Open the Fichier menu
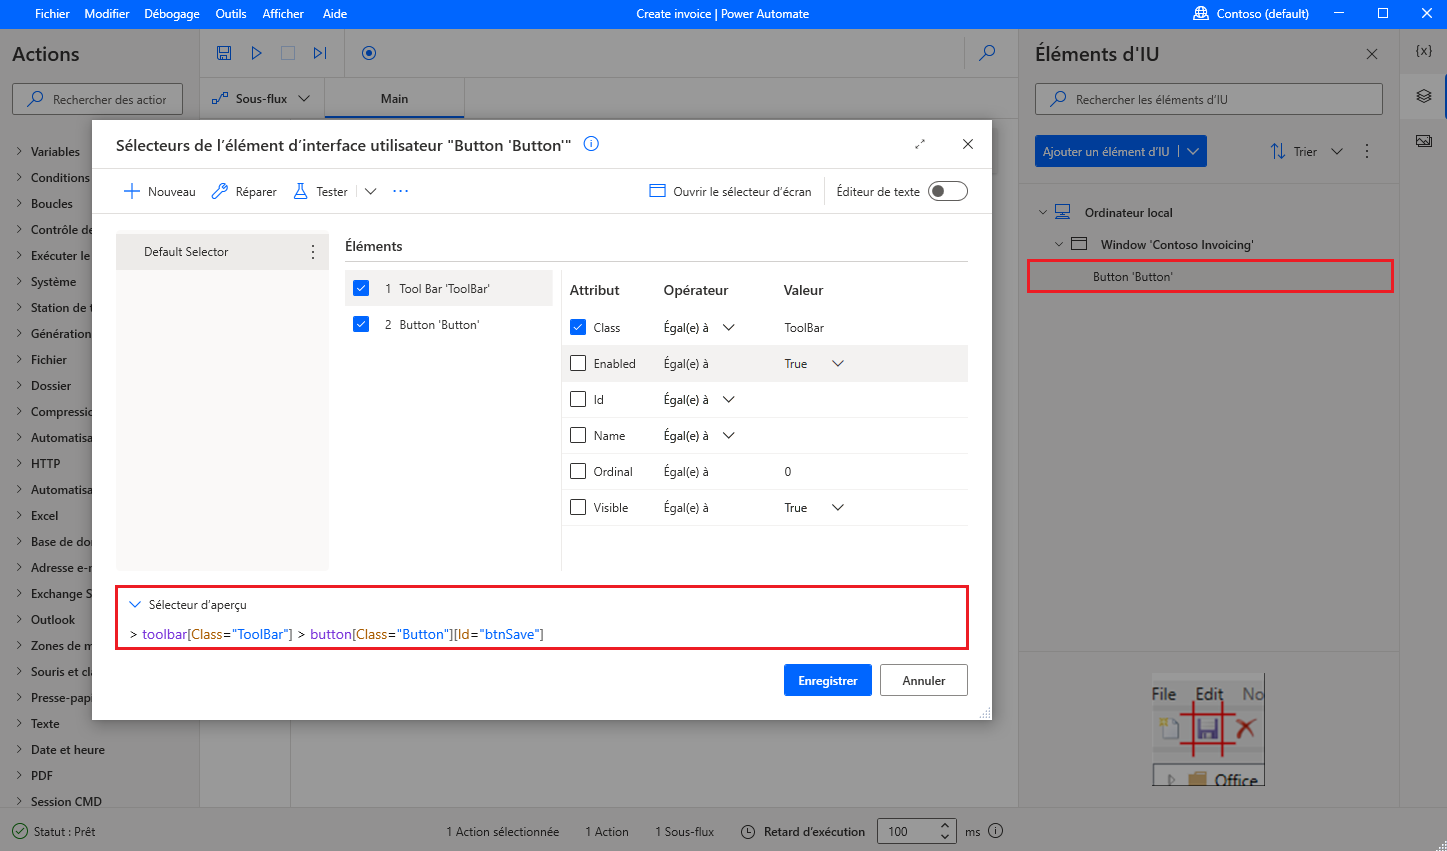This screenshot has height=851, width=1447. click(x=52, y=14)
